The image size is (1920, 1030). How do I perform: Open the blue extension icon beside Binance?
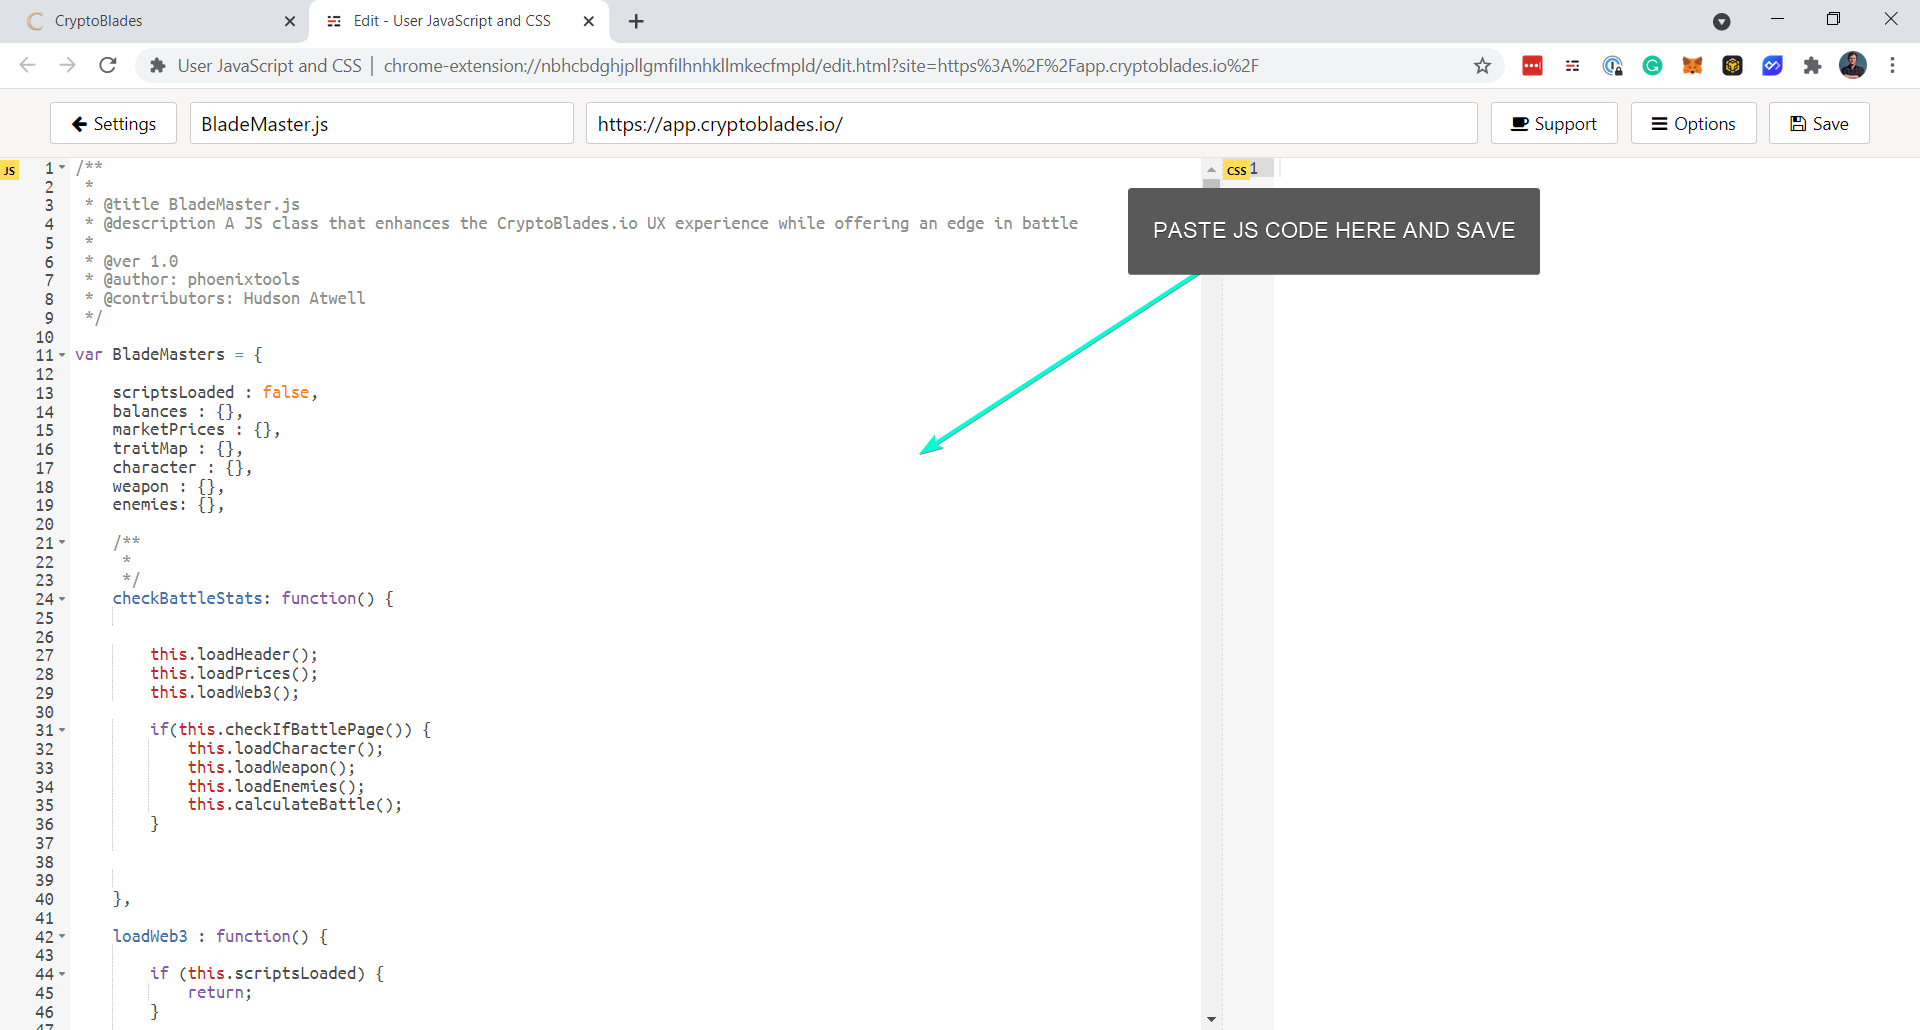(x=1772, y=66)
